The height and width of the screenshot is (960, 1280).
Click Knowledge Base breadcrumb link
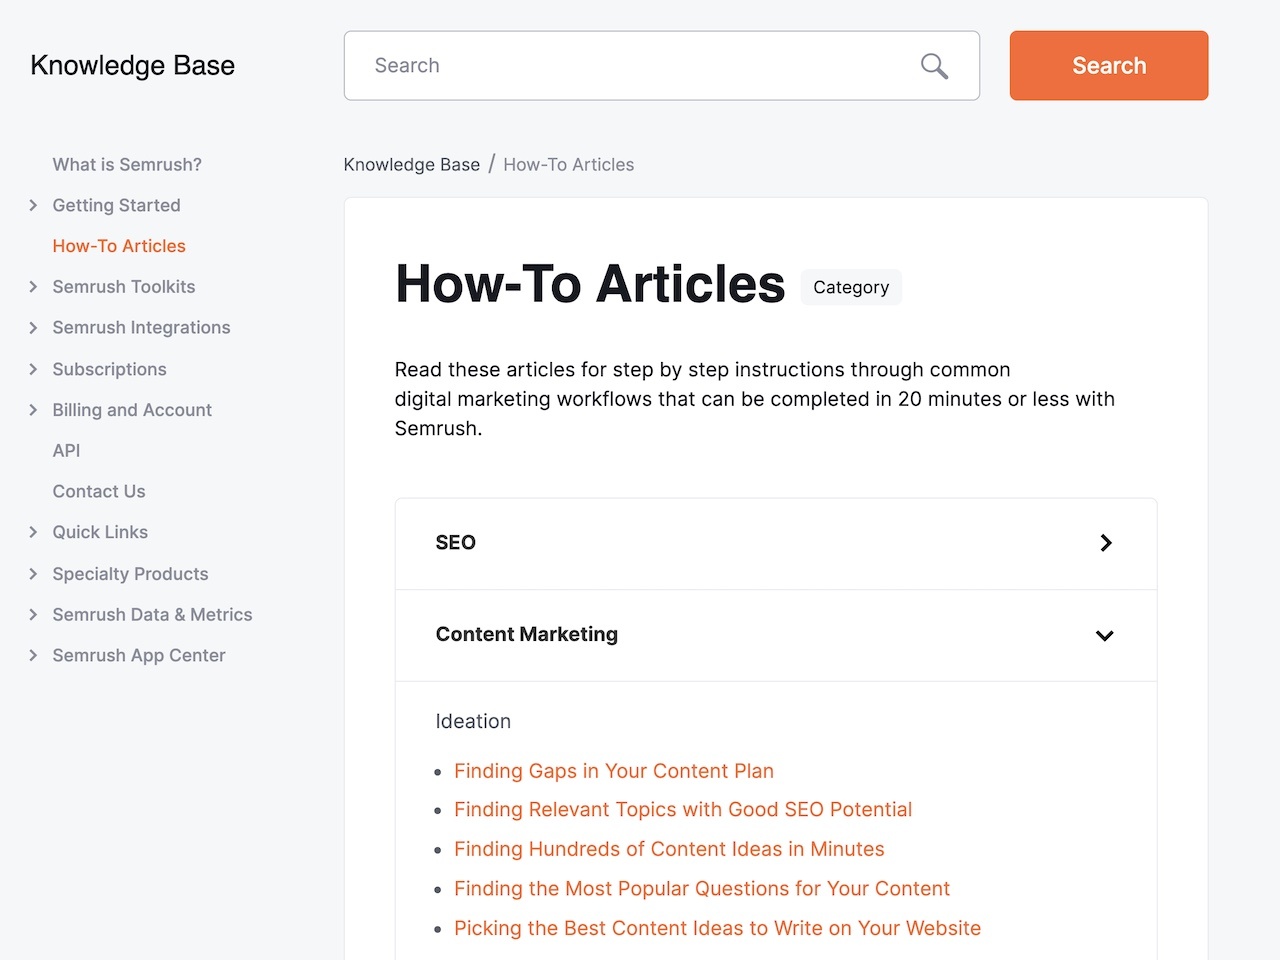412,164
